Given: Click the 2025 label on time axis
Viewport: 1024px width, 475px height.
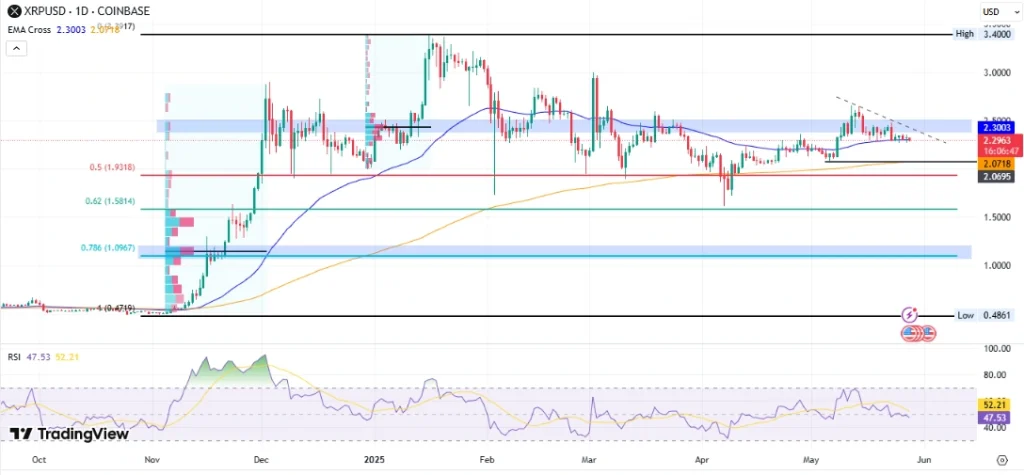Looking at the screenshot, I should point(374,460).
